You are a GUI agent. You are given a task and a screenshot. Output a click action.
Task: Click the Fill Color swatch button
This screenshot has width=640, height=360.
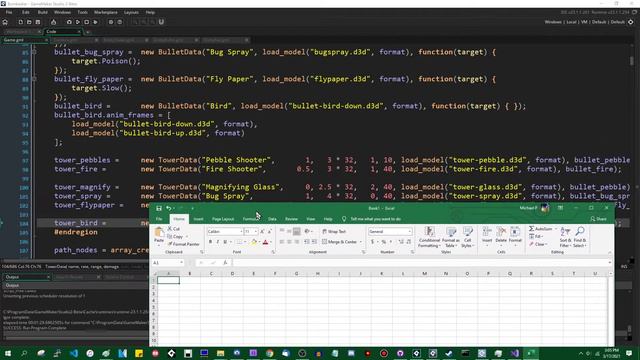coord(253,242)
